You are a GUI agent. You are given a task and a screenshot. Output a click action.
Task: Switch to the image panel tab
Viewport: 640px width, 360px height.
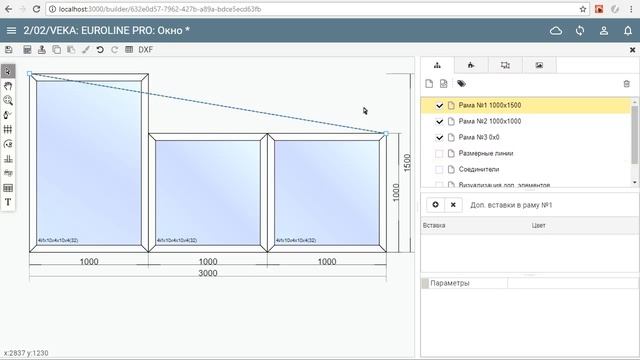pyautogui.click(x=539, y=65)
